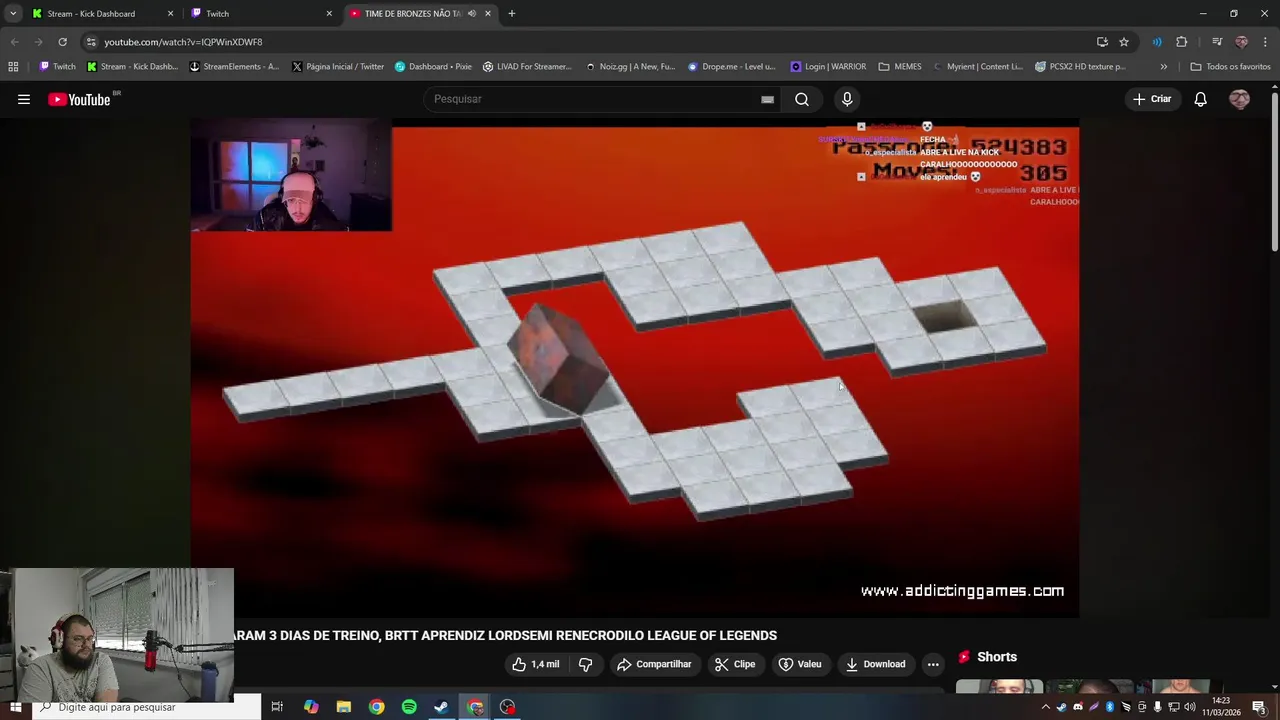The width and height of the screenshot is (1280, 720).
Task: Open the Login | WARRIOR bookmark
Action: click(x=828, y=67)
